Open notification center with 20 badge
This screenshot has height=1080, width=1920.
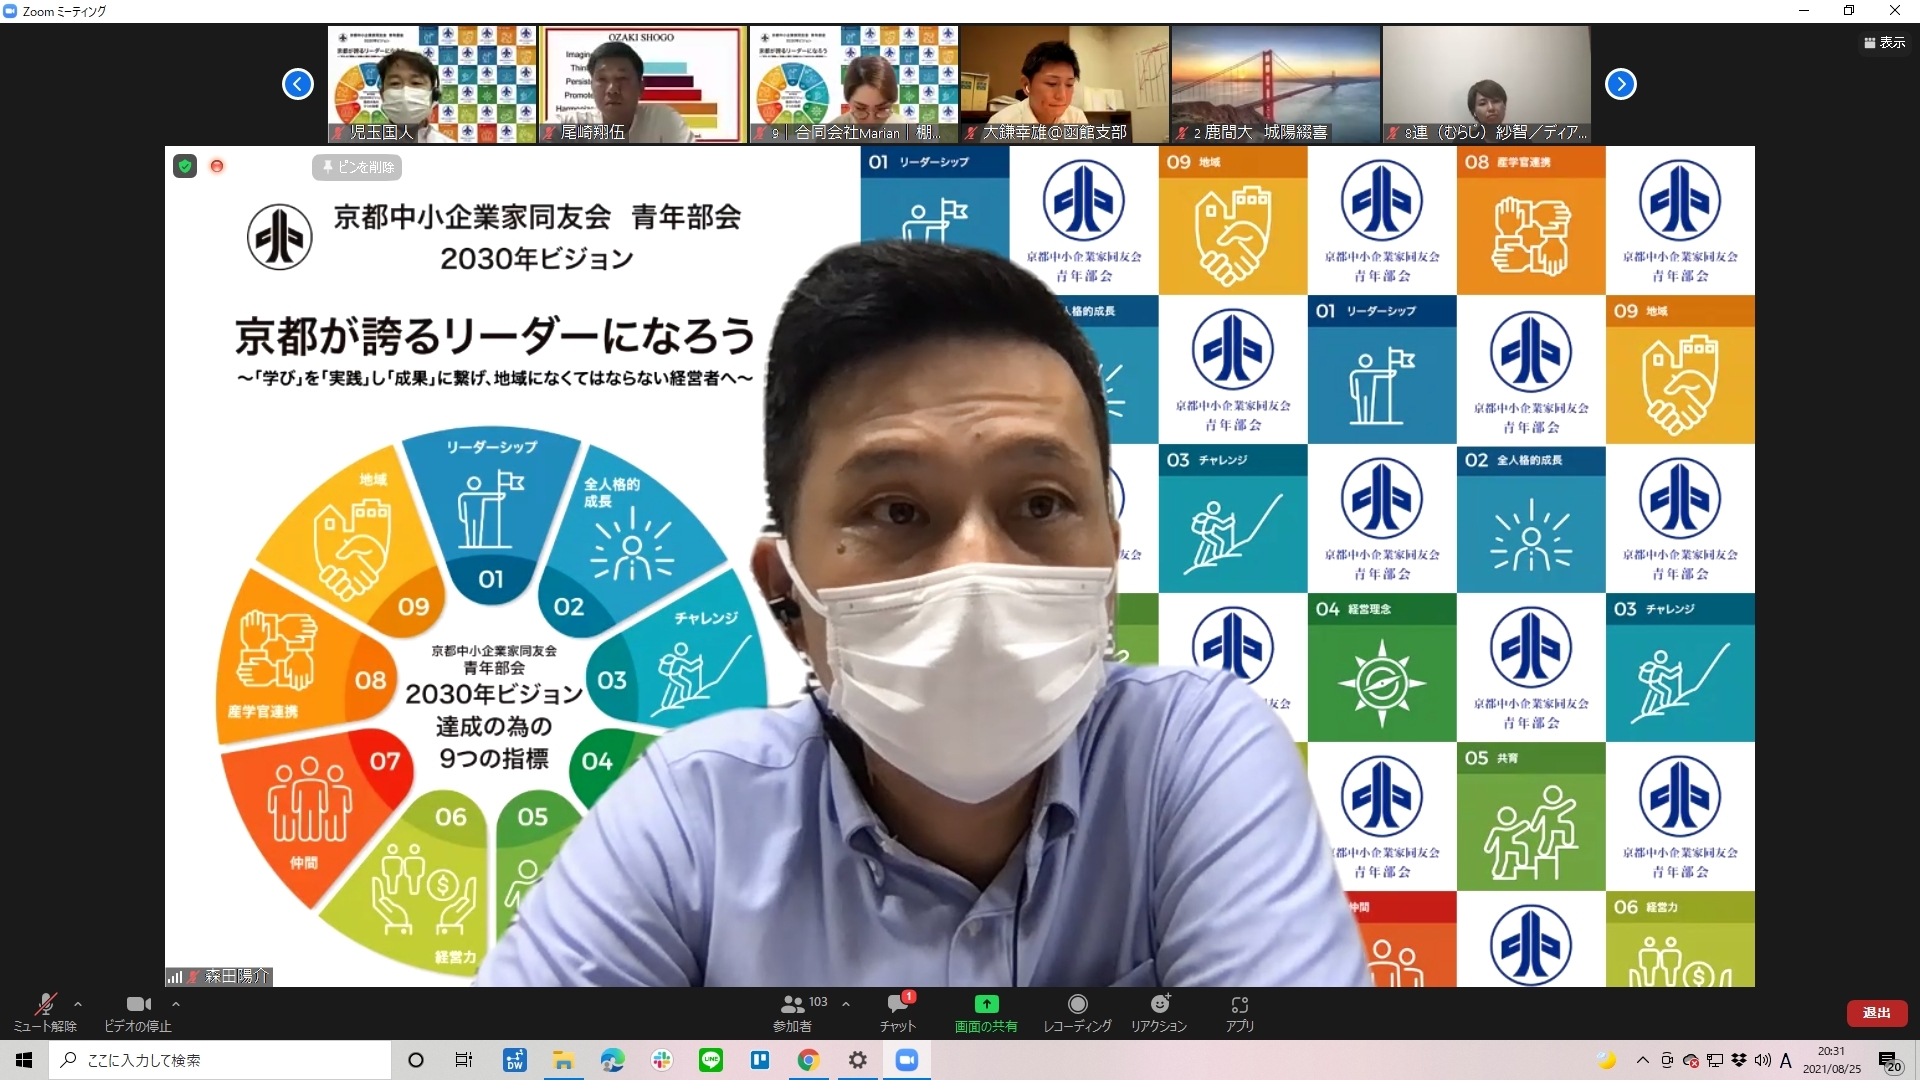[x=1889, y=1061]
